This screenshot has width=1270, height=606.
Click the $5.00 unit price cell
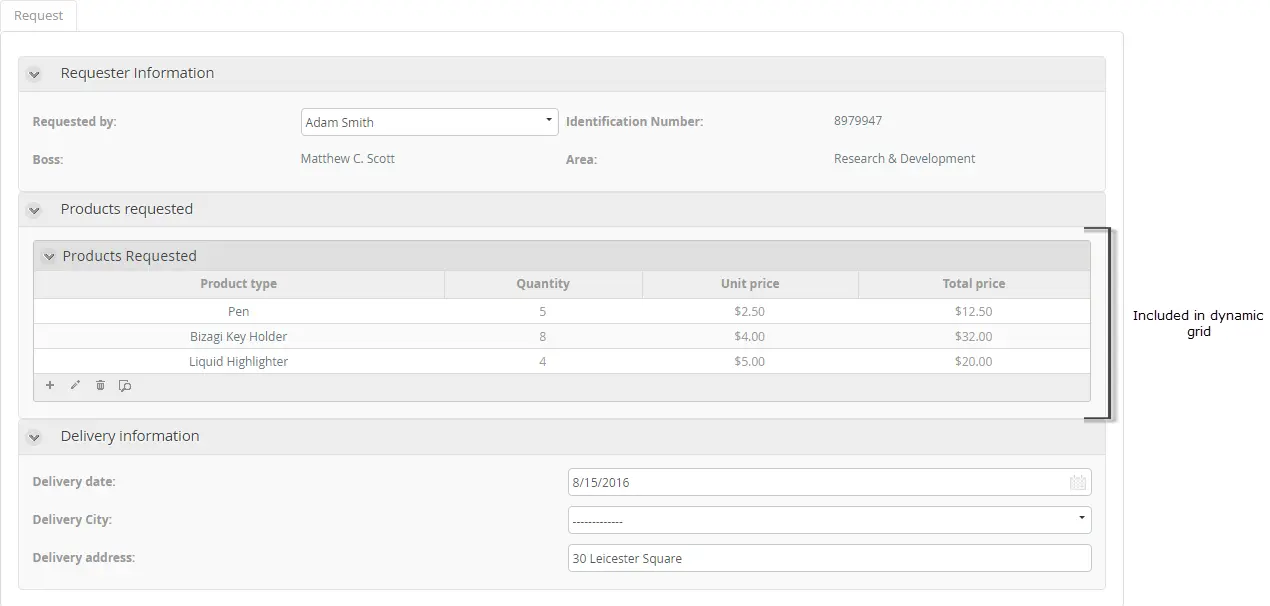point(750,361)
